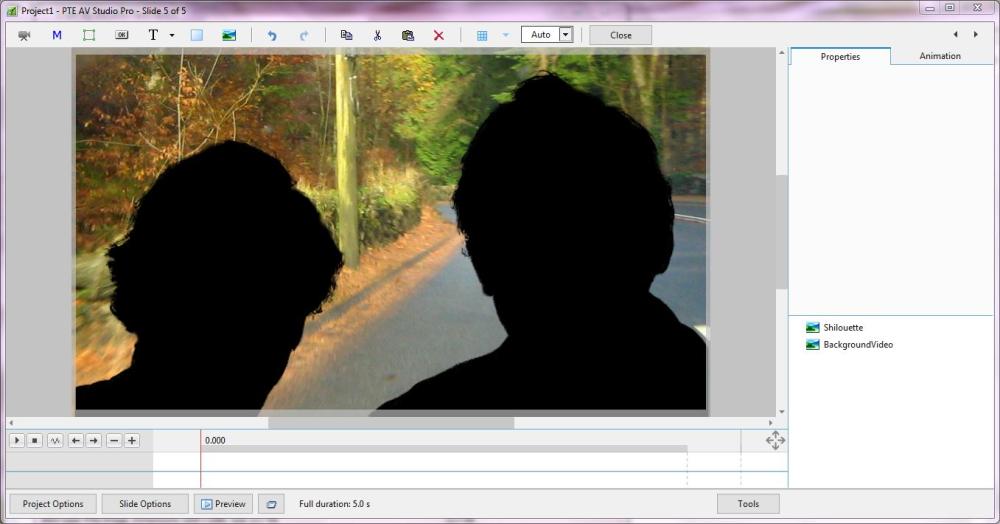The image size is (1000, 524).
Task: Add a text object with the T icon
Action: click(x=153, y=35)
